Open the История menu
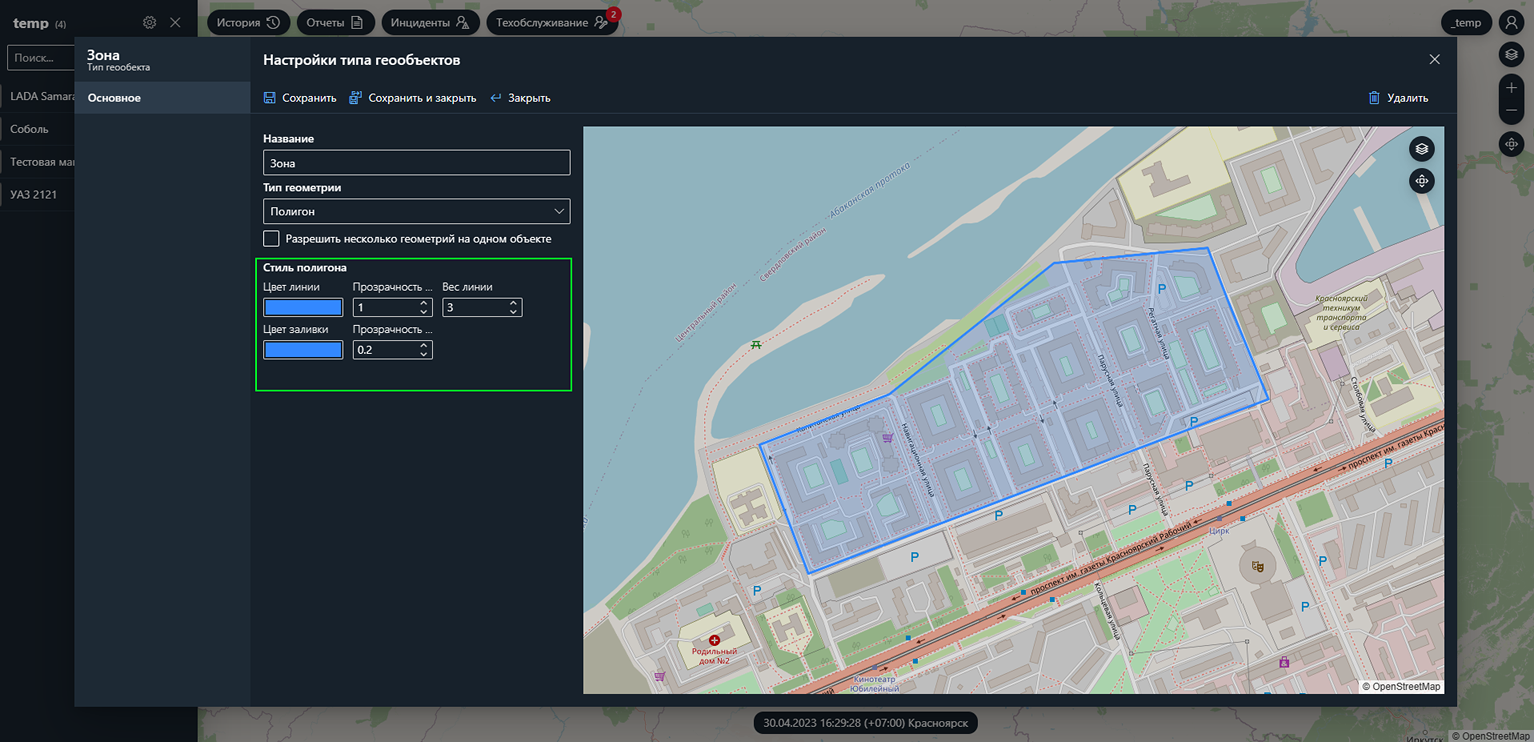 tap(248, 22)
